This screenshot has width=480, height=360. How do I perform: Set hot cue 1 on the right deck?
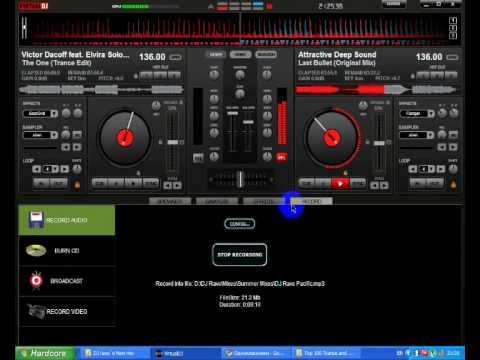coord(423,76)
